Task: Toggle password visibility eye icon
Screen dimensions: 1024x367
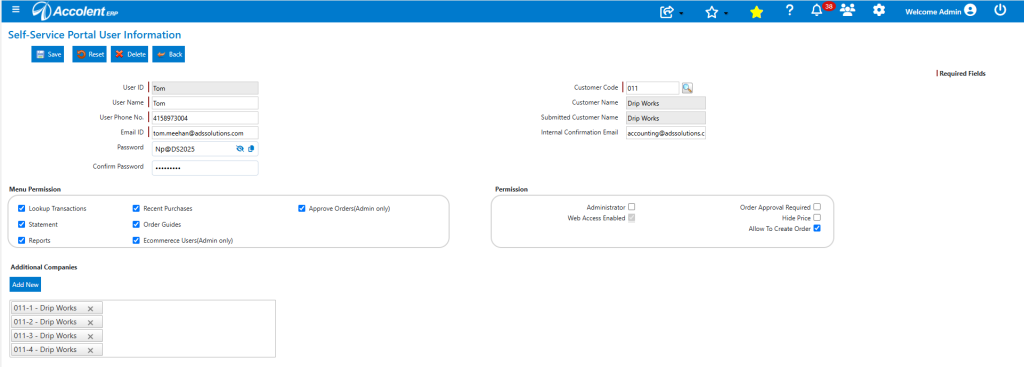Action: pos(240,149)
